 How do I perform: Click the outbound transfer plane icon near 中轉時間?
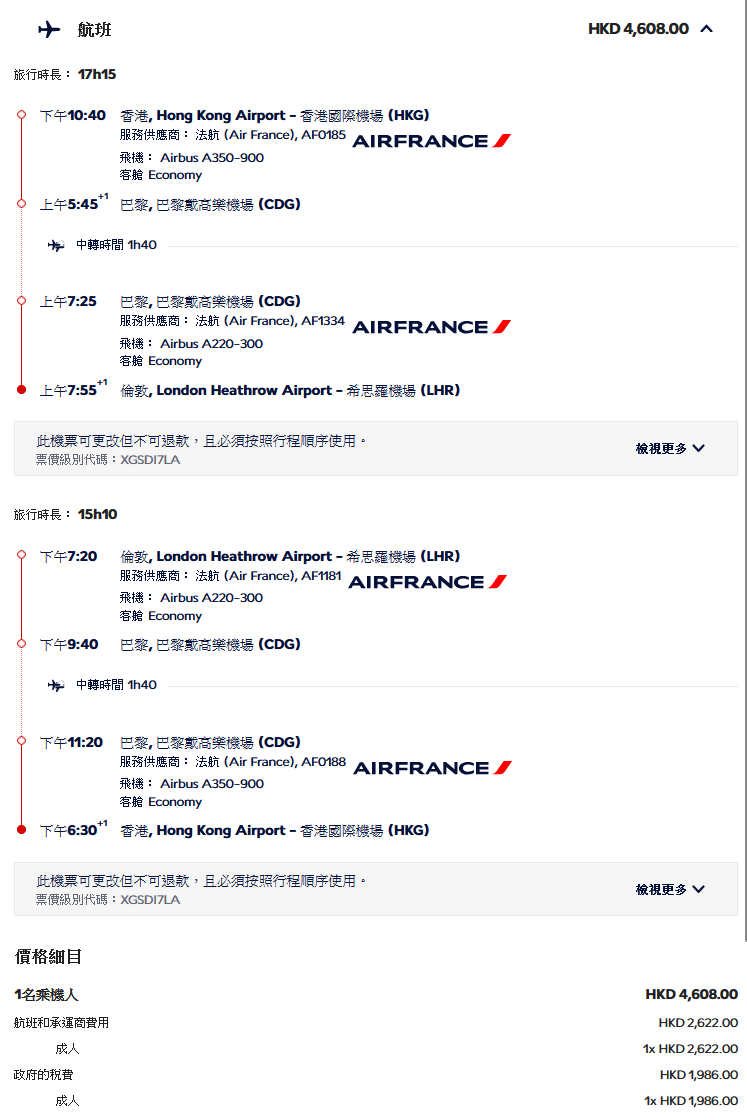point(56,245)
